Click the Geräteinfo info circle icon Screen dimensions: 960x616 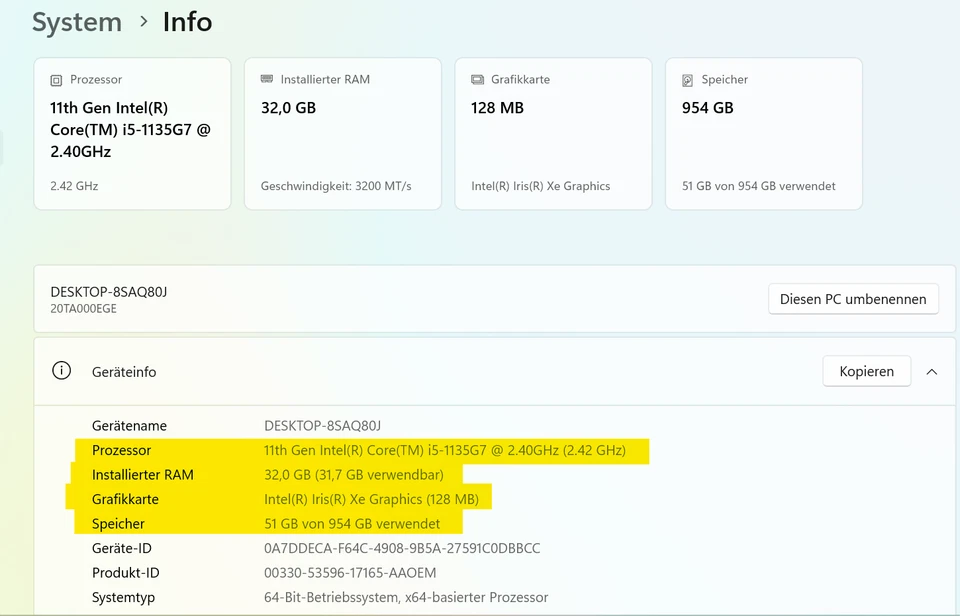61,370
